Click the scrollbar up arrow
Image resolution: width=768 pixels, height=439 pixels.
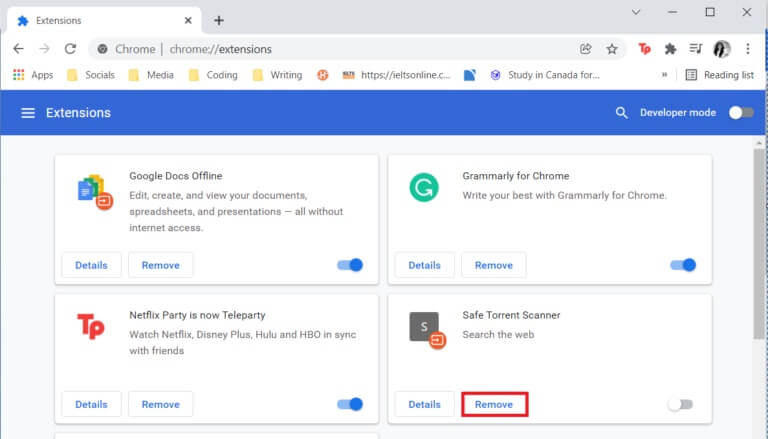pyautogui.click(x=759, y=143)
